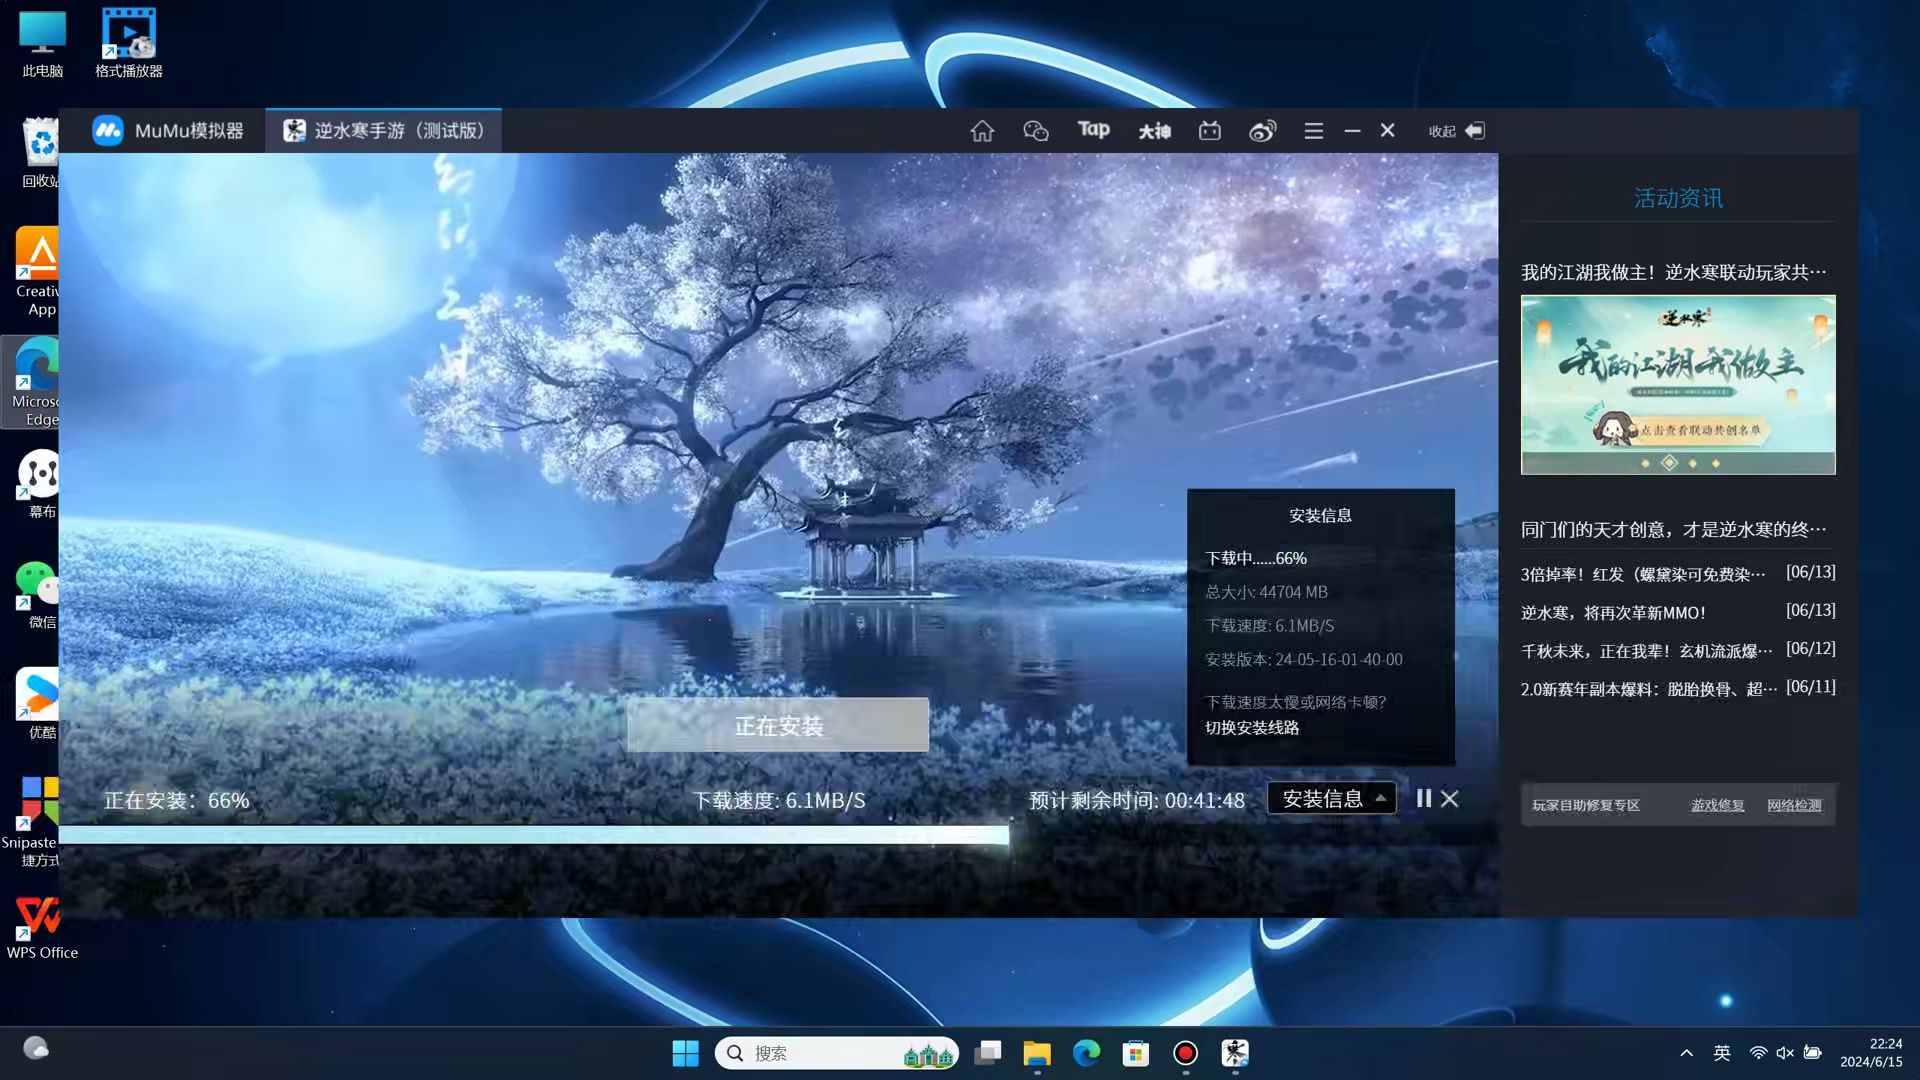1920x1080 pixels.
Task: Show hidden tray icons chevron
Action: coord(1686,1053)
